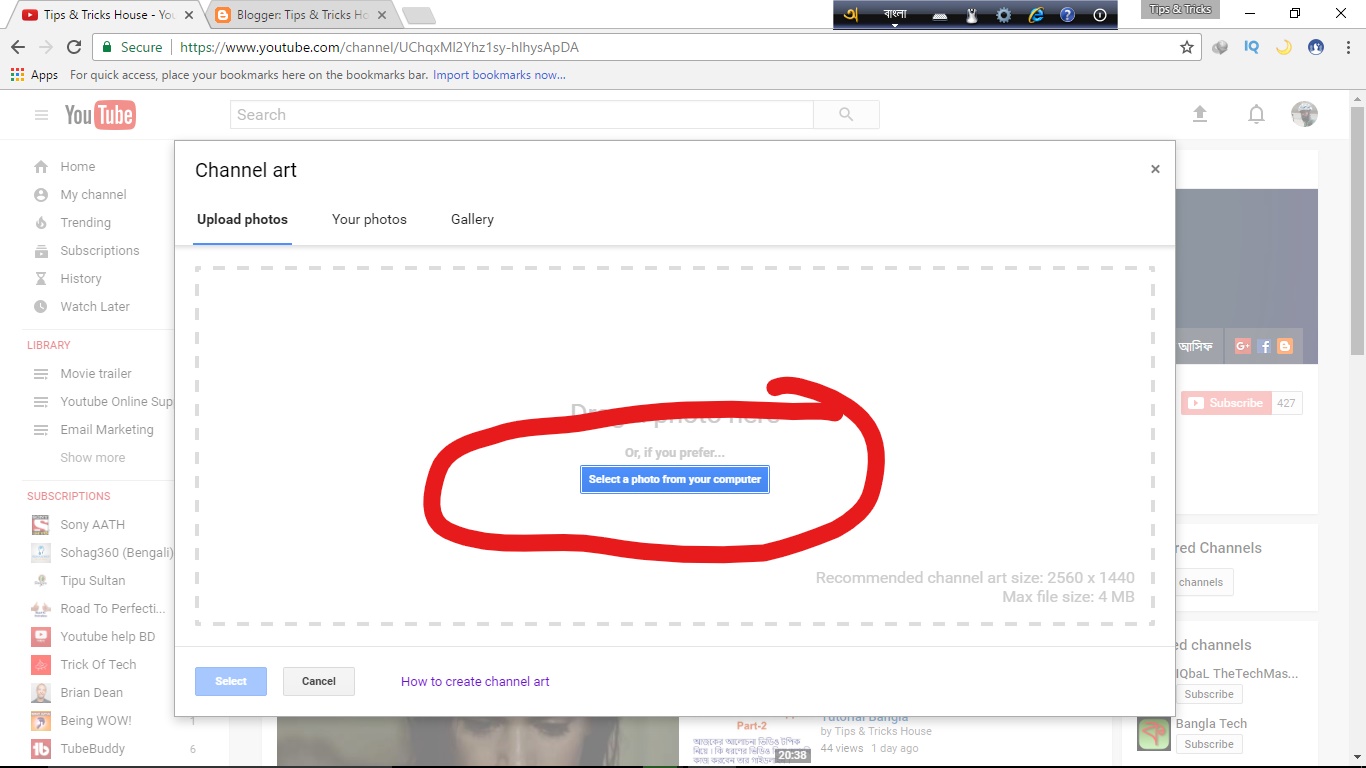Open Chrome's three-dot menu
Viewport: 1366px width, 768px height.
(1347, 47)
